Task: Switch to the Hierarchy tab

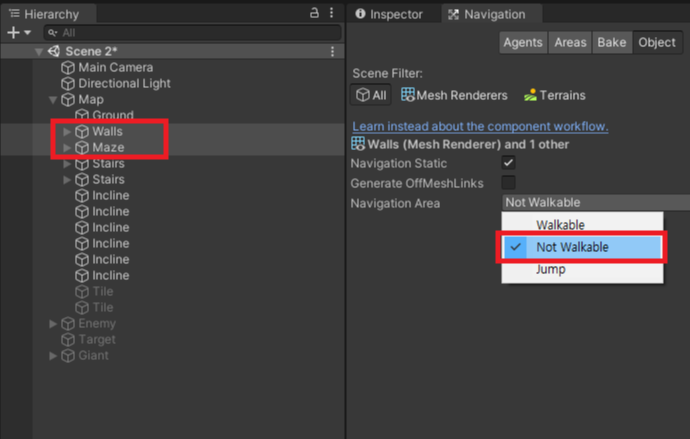Action: click(48, 14)
